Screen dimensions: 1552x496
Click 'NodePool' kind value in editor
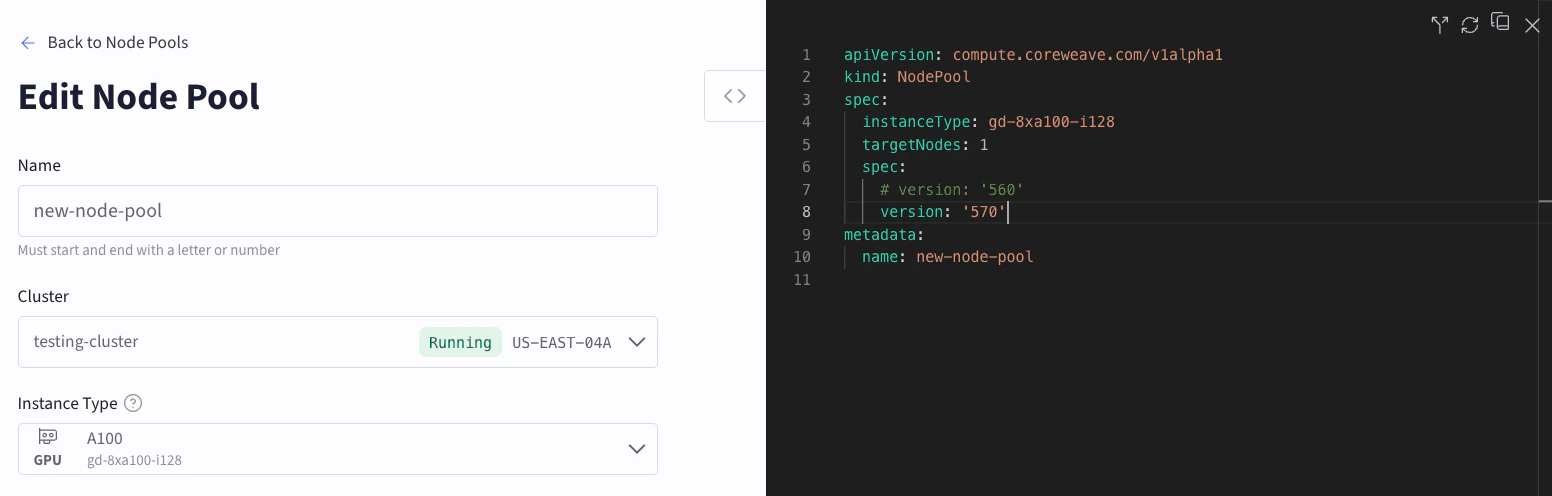[x=934, y=77]
